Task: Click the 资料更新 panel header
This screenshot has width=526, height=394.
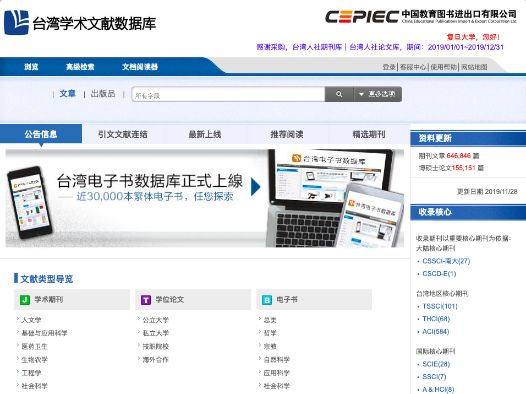Action: [468, 138]
